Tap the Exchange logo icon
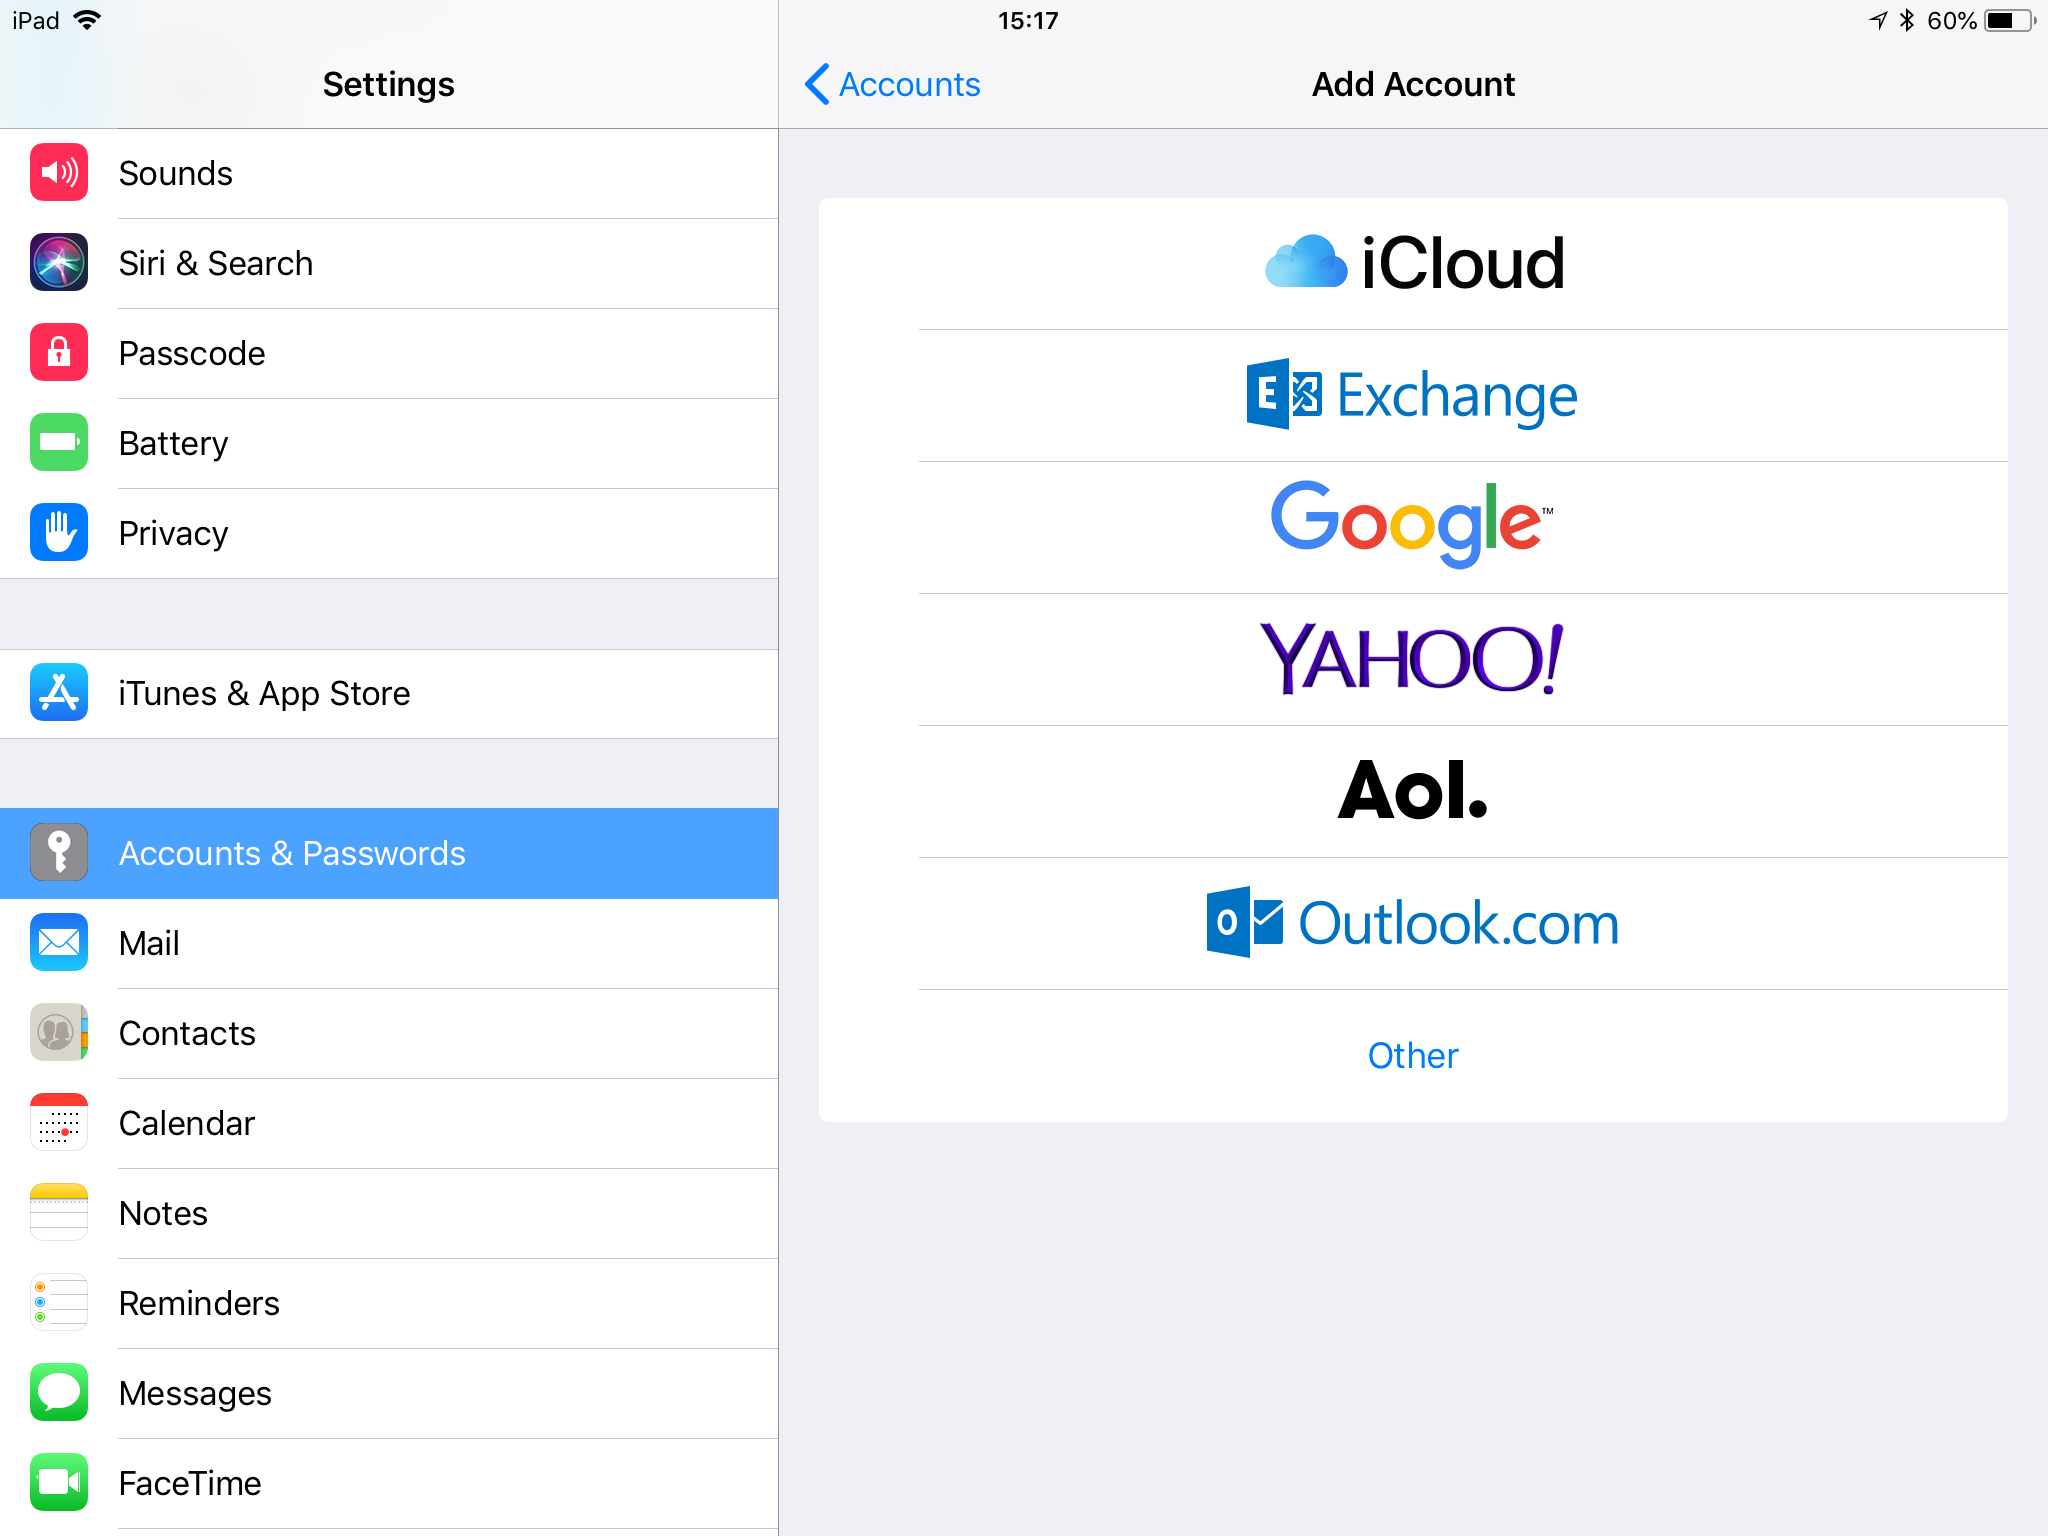 coord(1284,394)
